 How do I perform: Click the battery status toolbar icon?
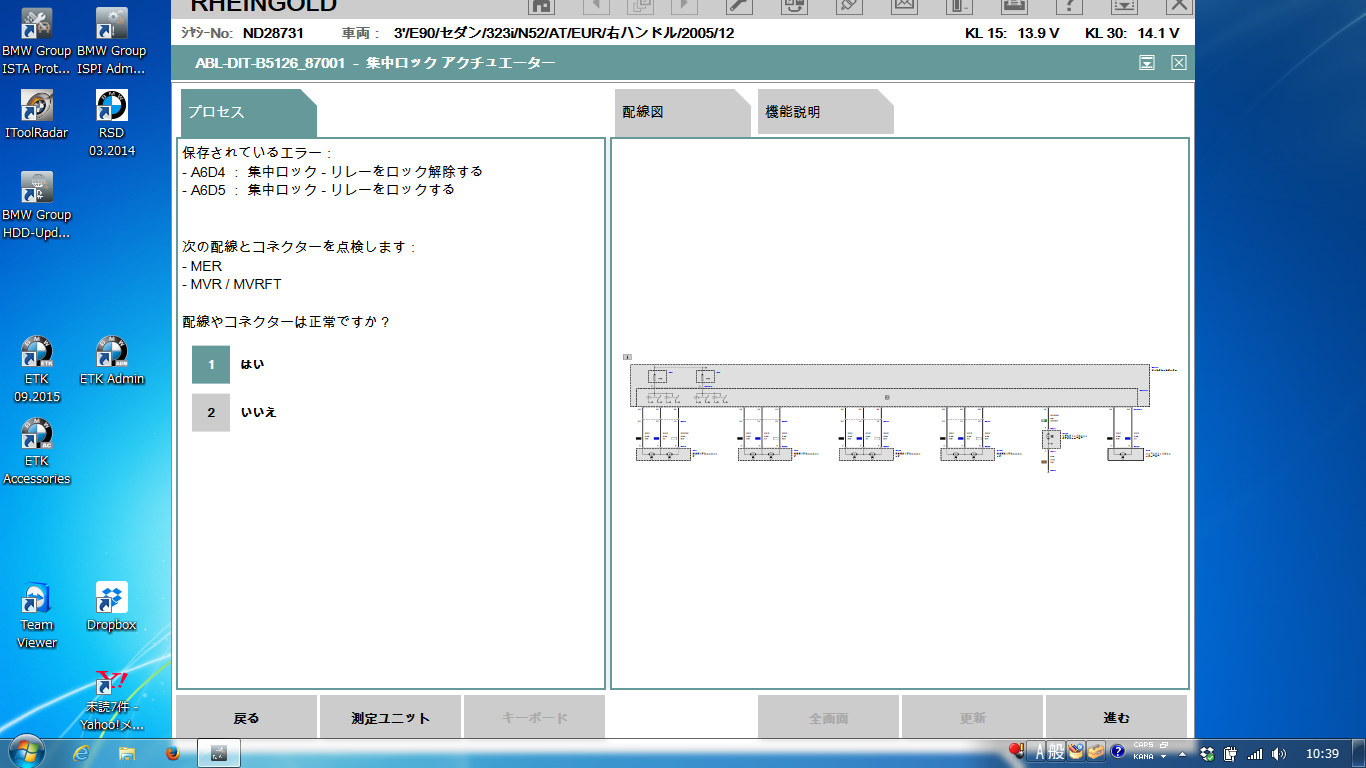point(959,5)
